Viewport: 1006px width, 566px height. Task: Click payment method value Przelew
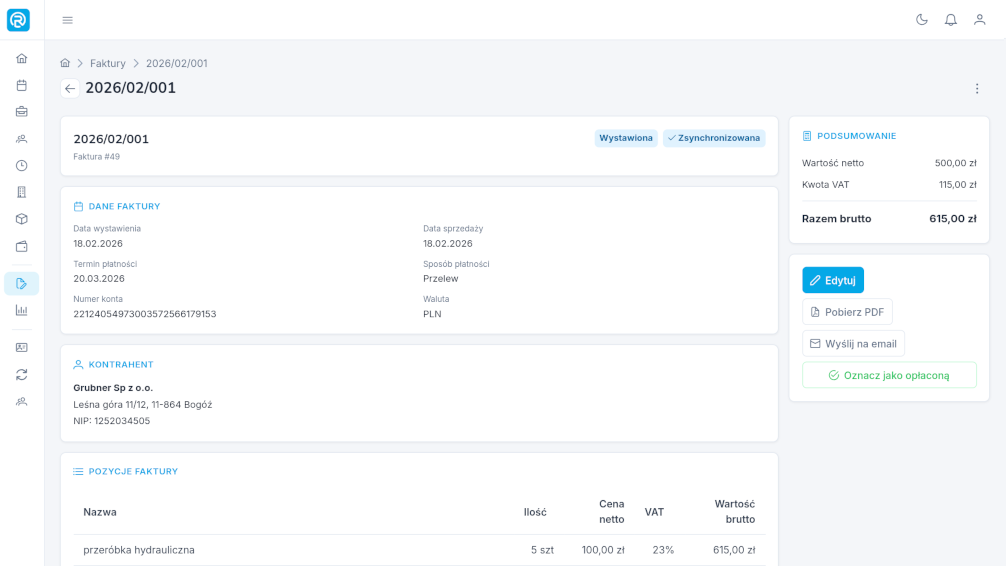tap(441, 279)
